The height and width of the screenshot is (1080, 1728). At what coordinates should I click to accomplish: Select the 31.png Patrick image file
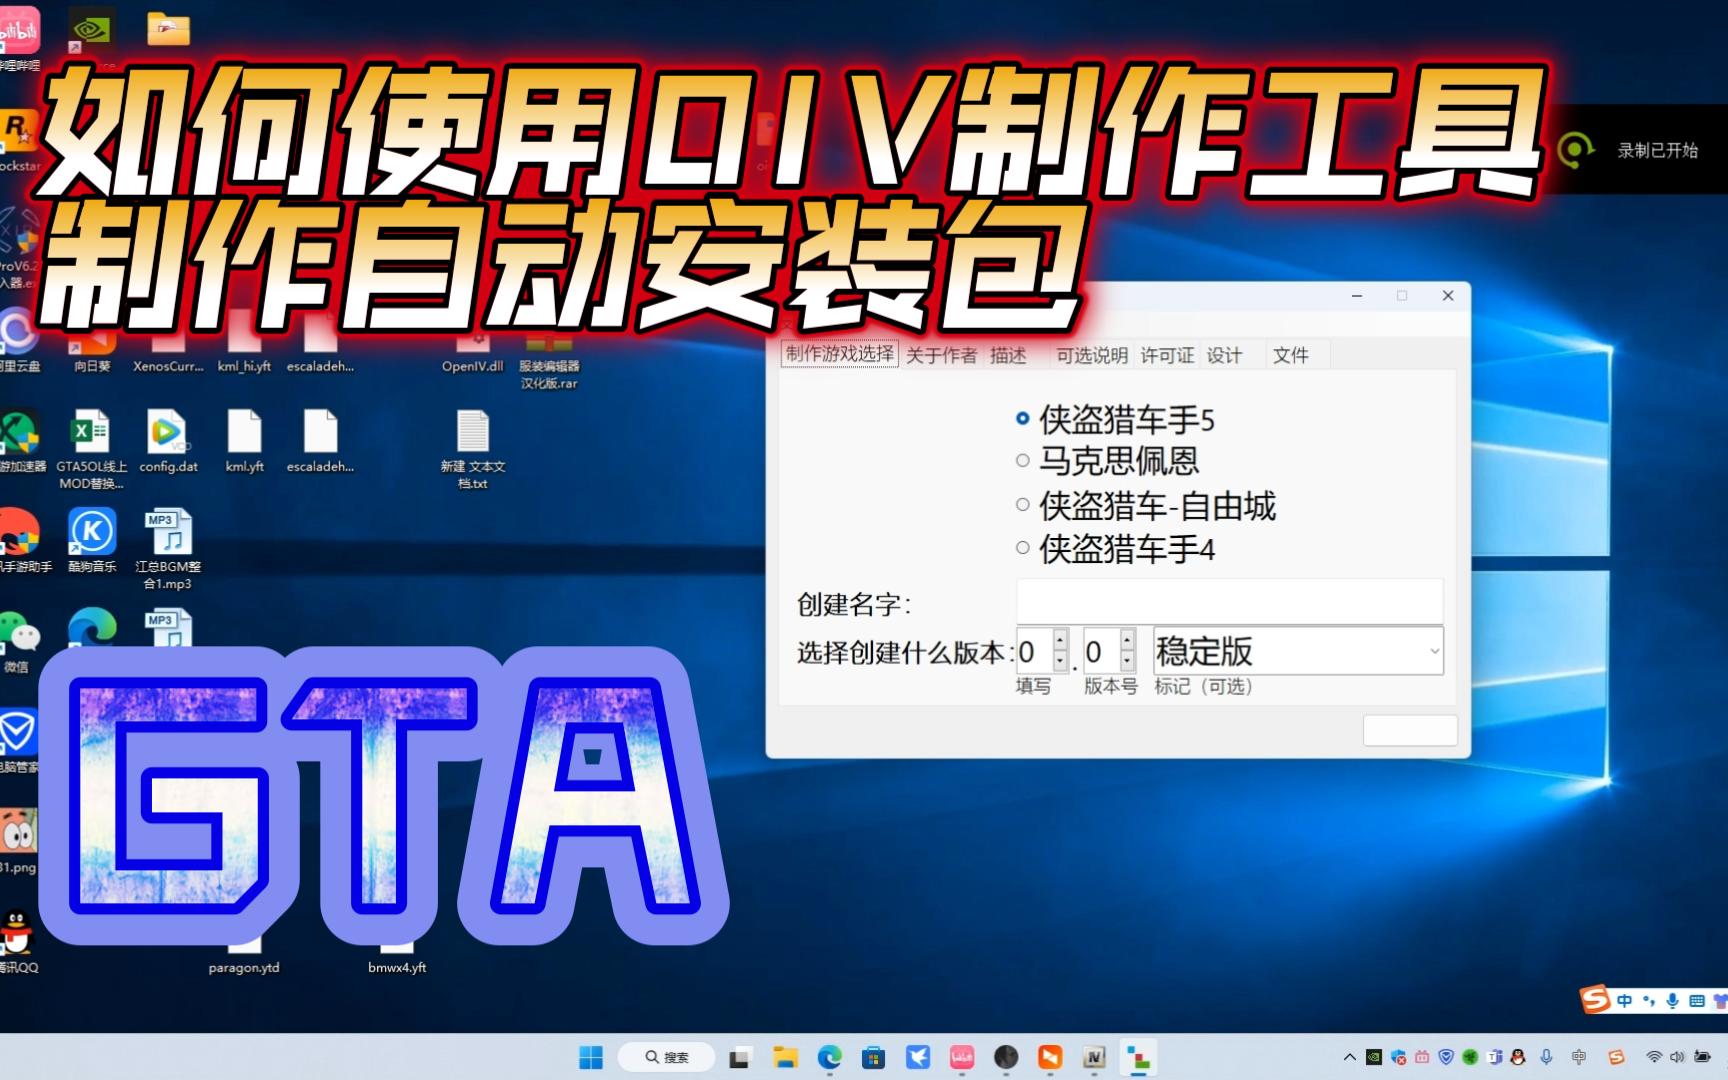coord(17,841)
